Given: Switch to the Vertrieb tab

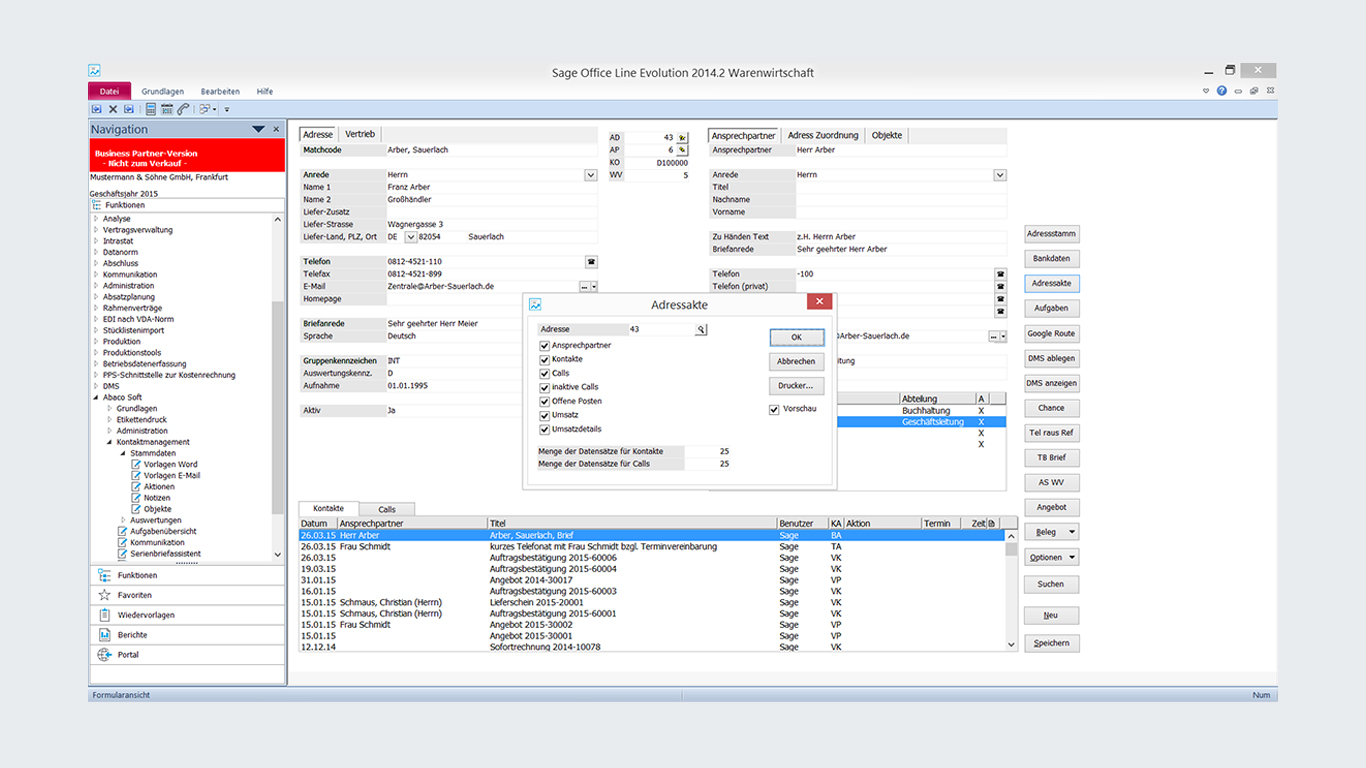Looking at the screenshot, I should (360, 135).
